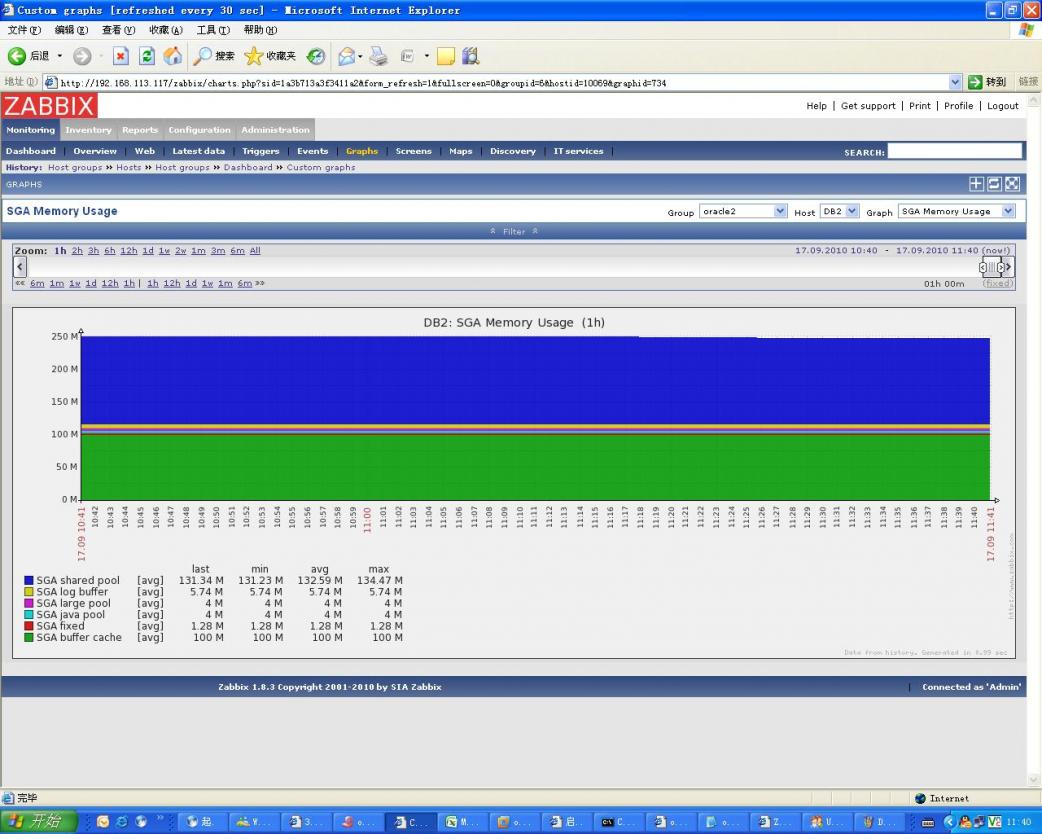Click the timeline left scroll arrow

[20, 267]
